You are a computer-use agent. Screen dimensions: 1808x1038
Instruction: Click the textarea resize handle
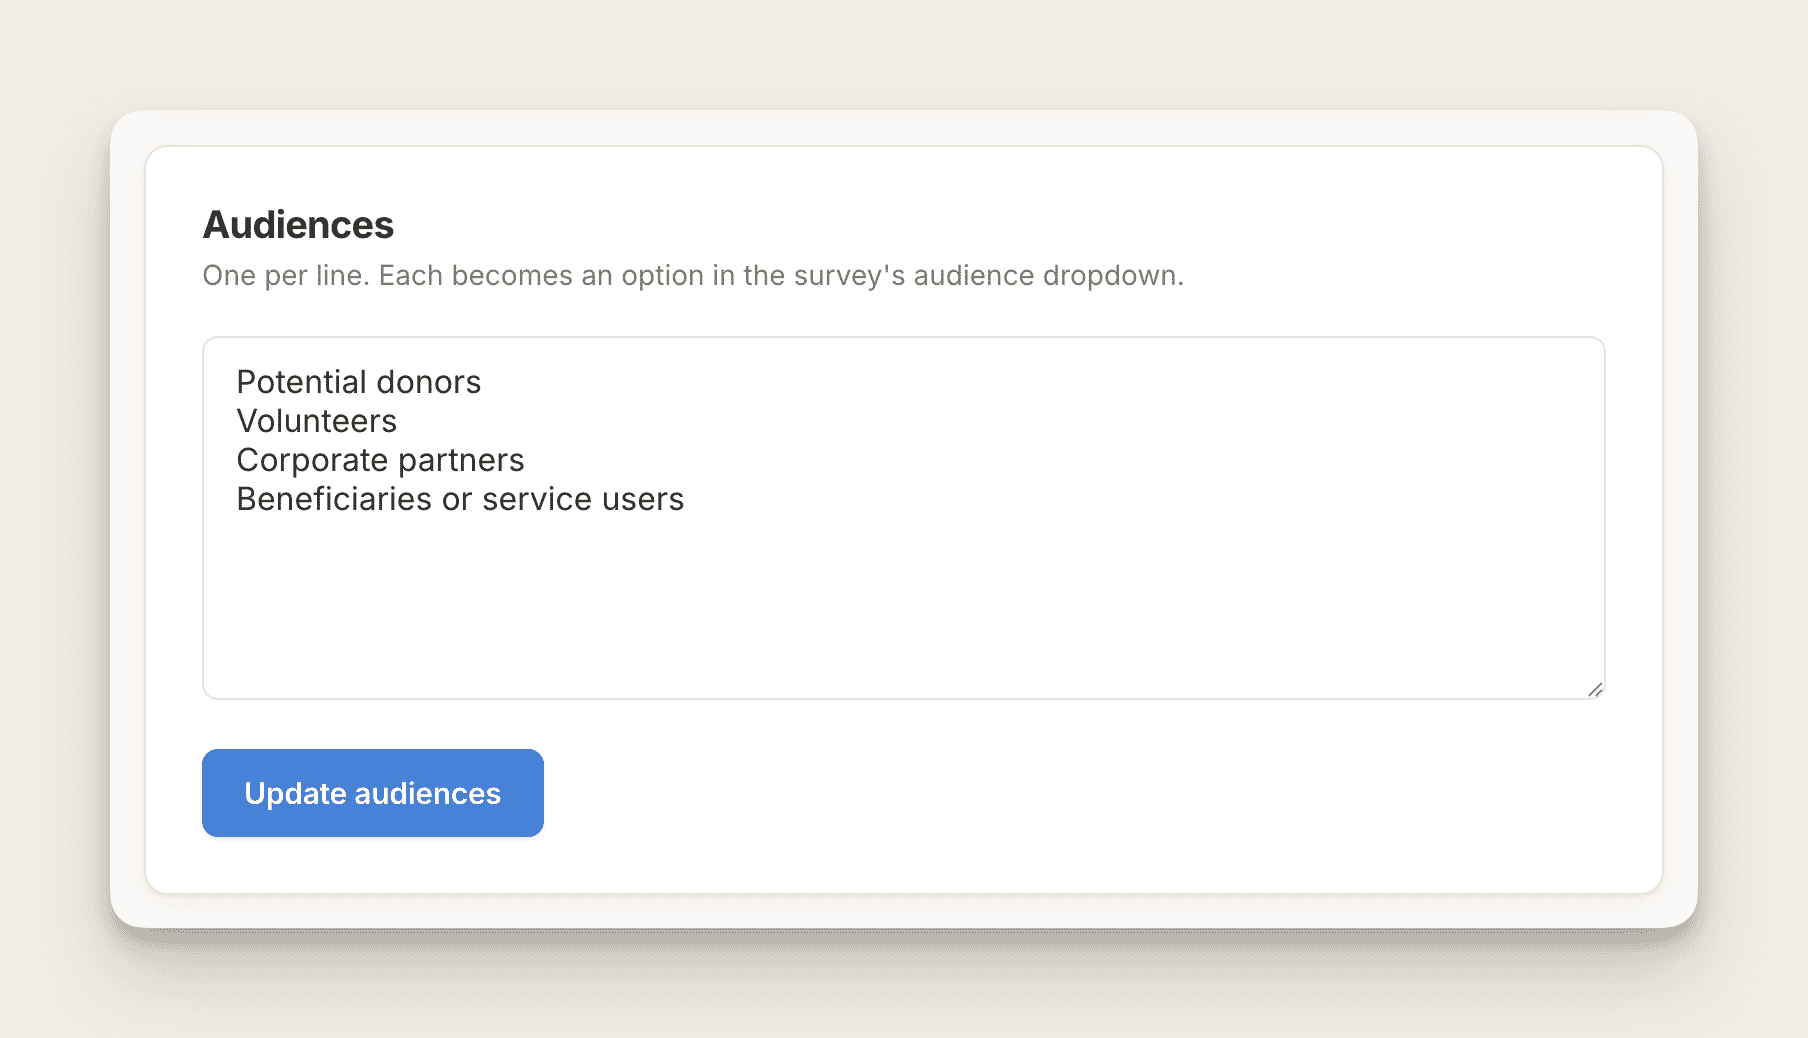coord(1595,689)
